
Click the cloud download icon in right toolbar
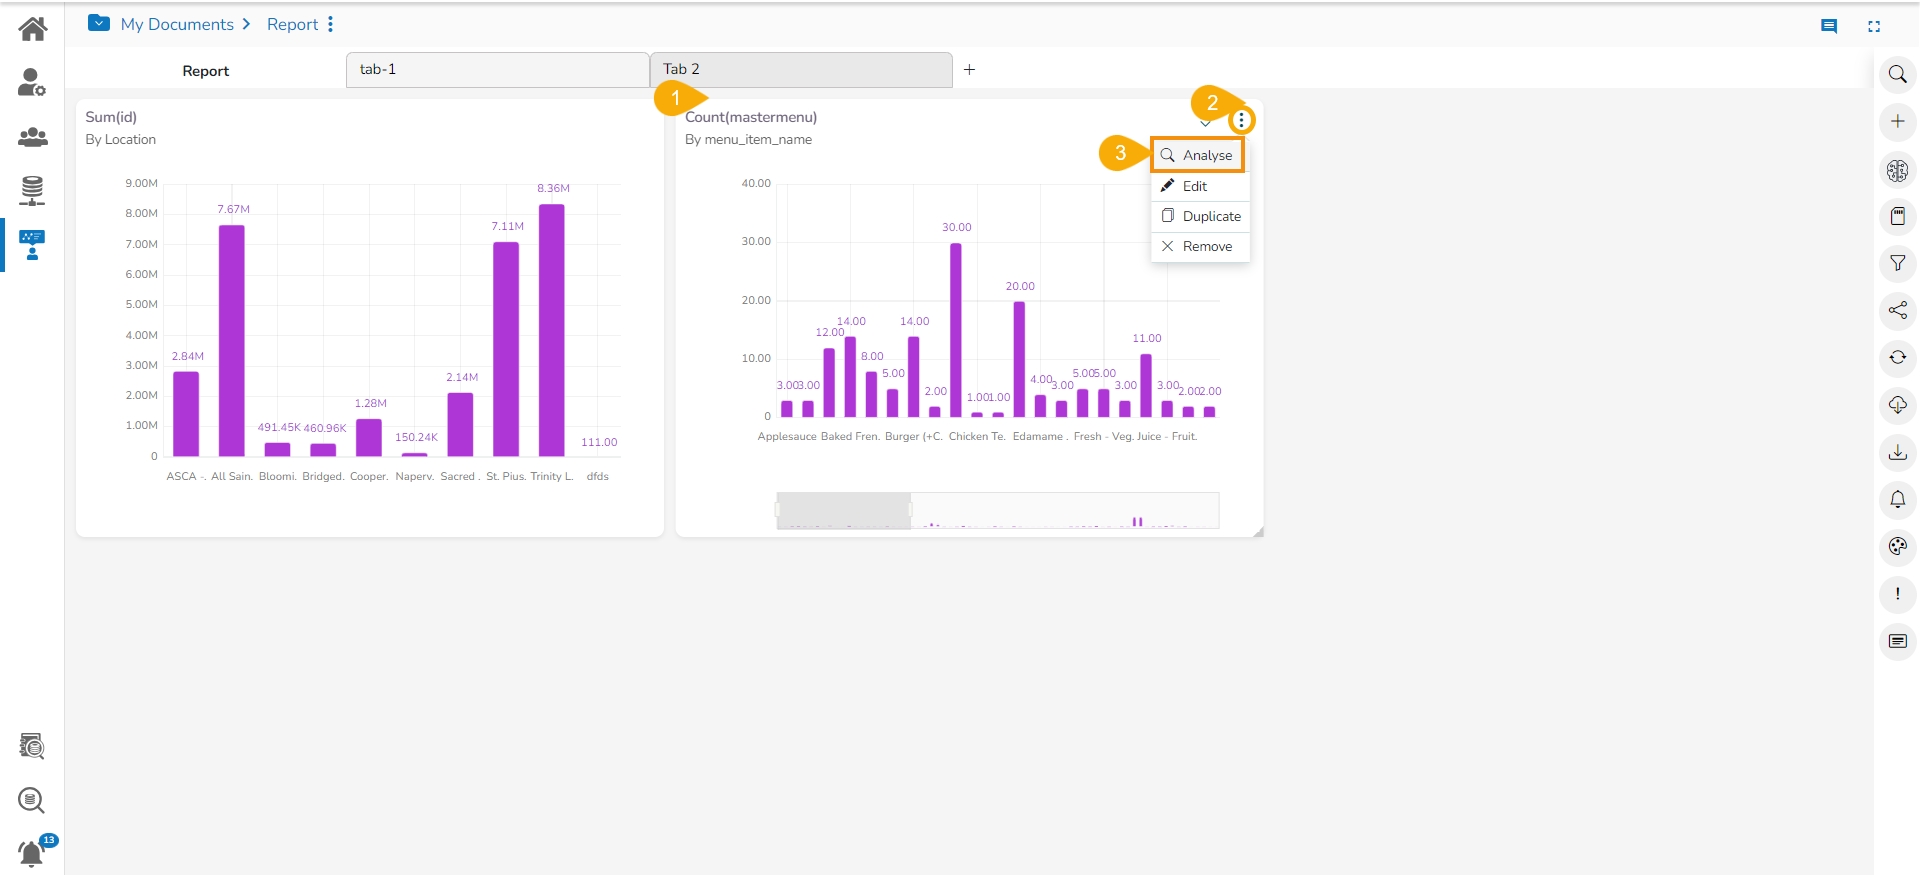(x=1897, y=405)
